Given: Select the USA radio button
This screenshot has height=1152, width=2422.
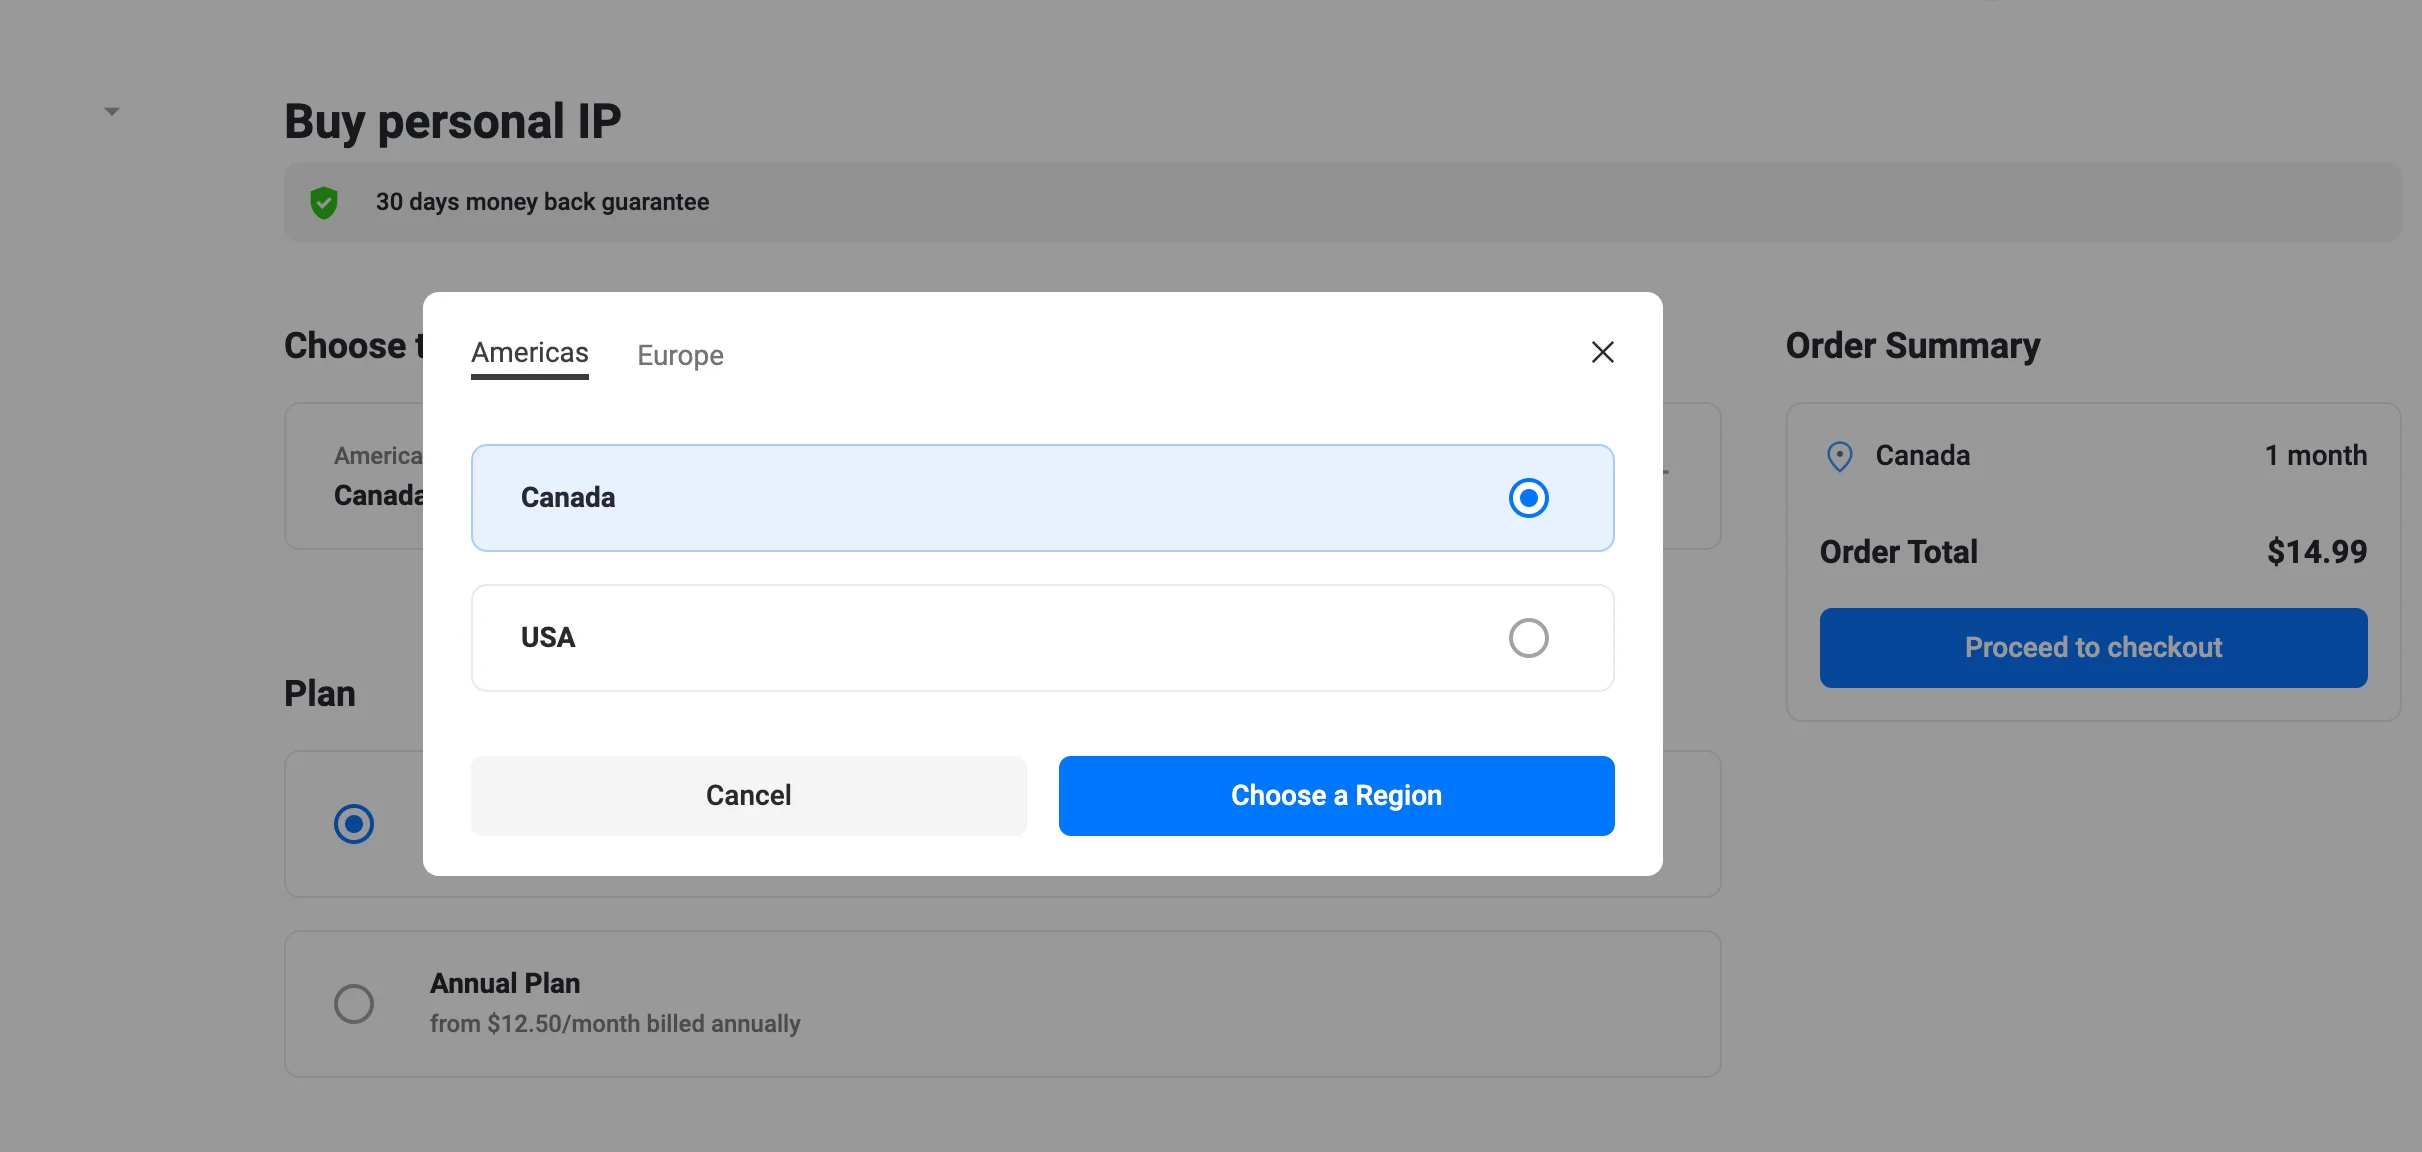Looking at the screenshot, I should pos(1528,638).
